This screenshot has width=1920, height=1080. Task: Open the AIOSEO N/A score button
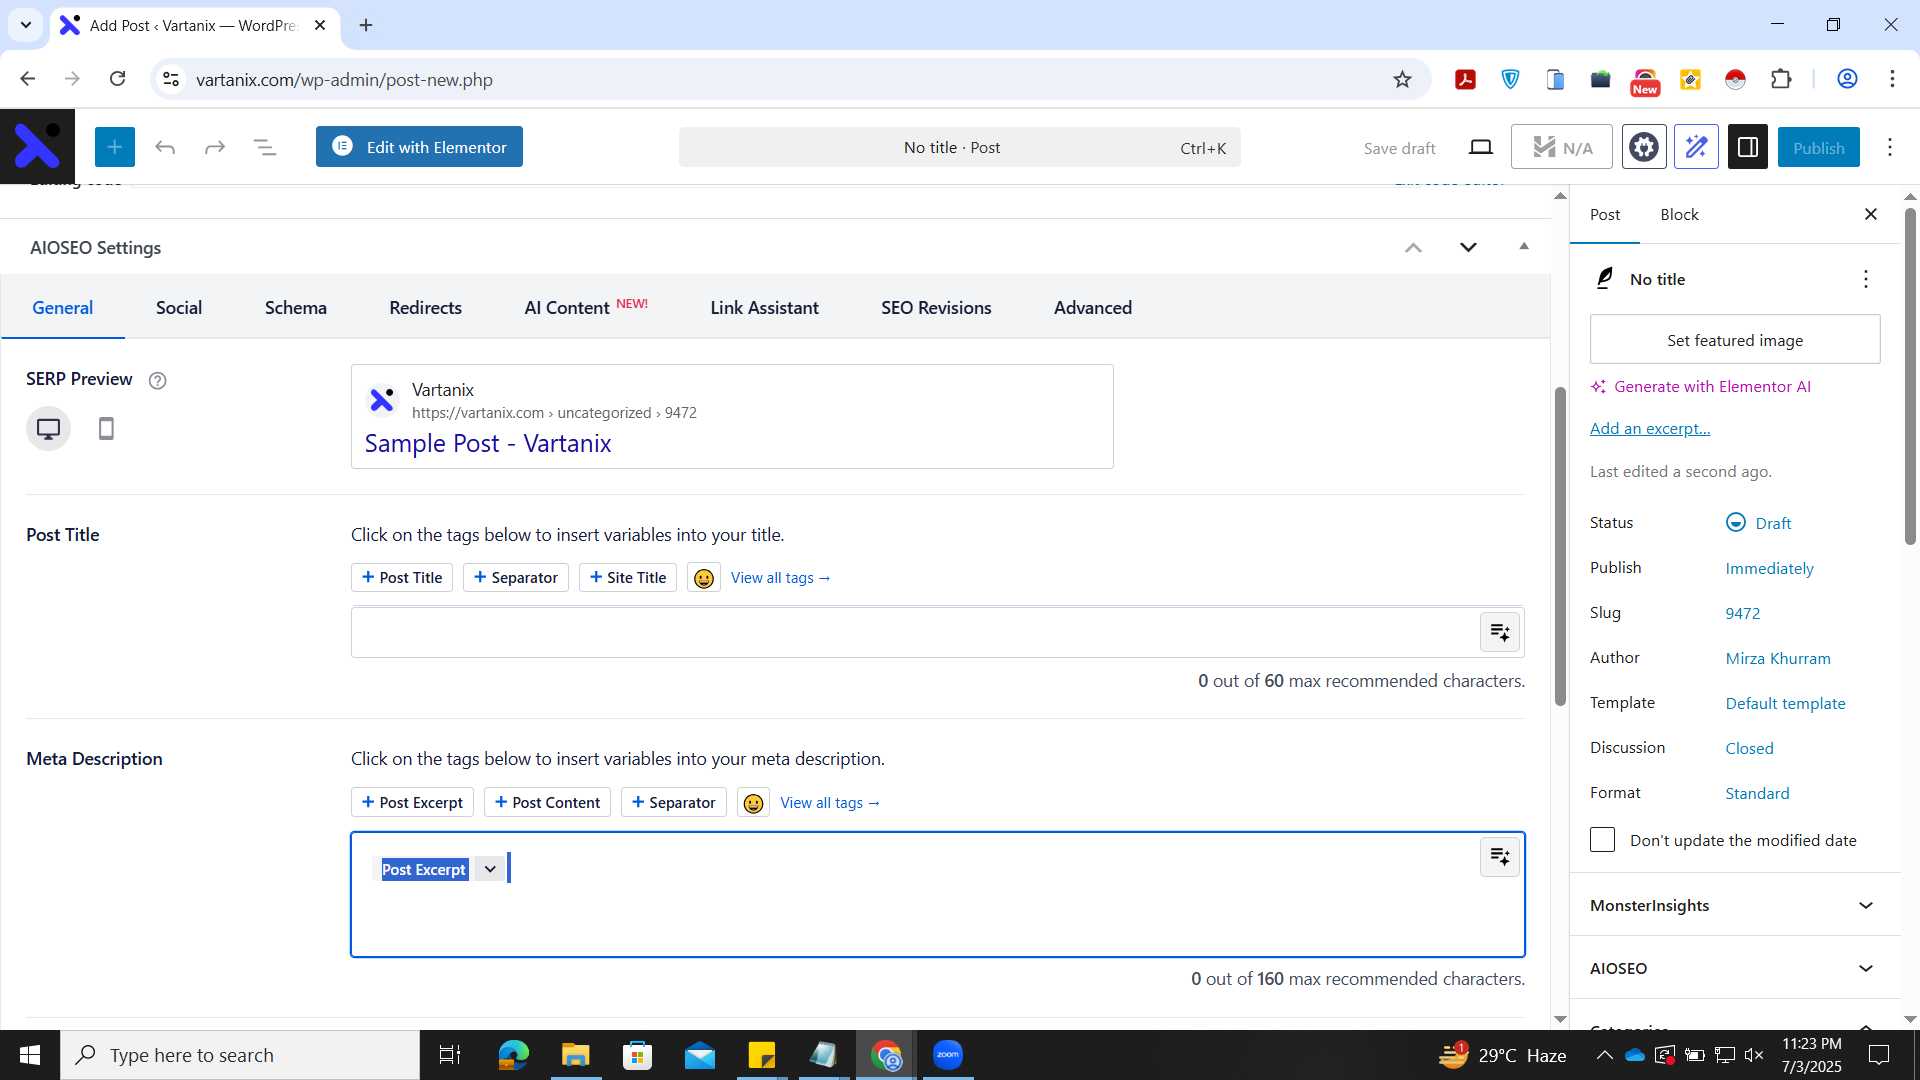pyautogui.click(x=1561, y=147)
